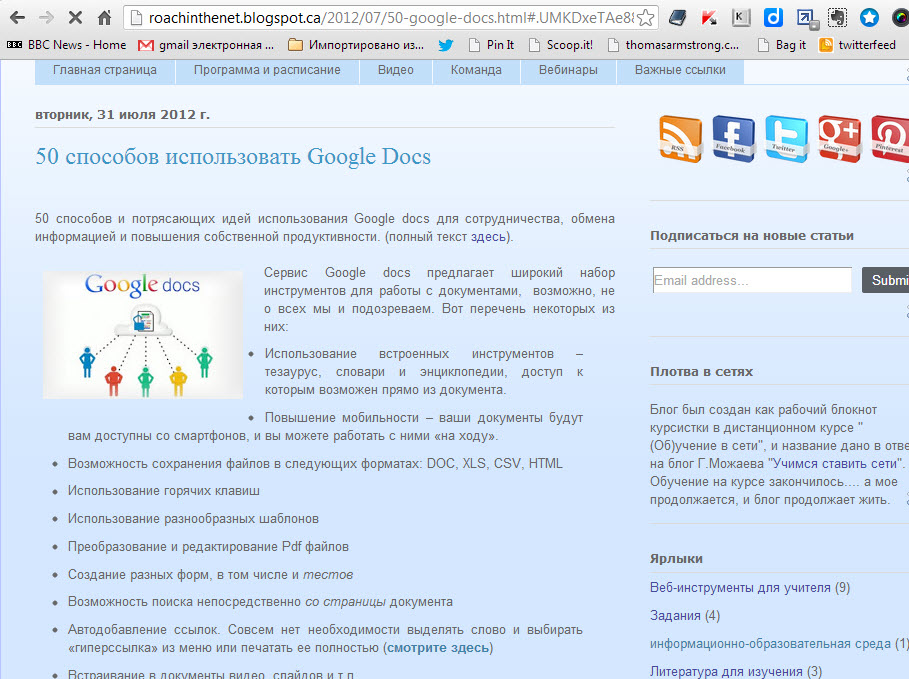Click the Использование разнообразных шаблонов bullet

pyautogui.click(x=194, y=519)
